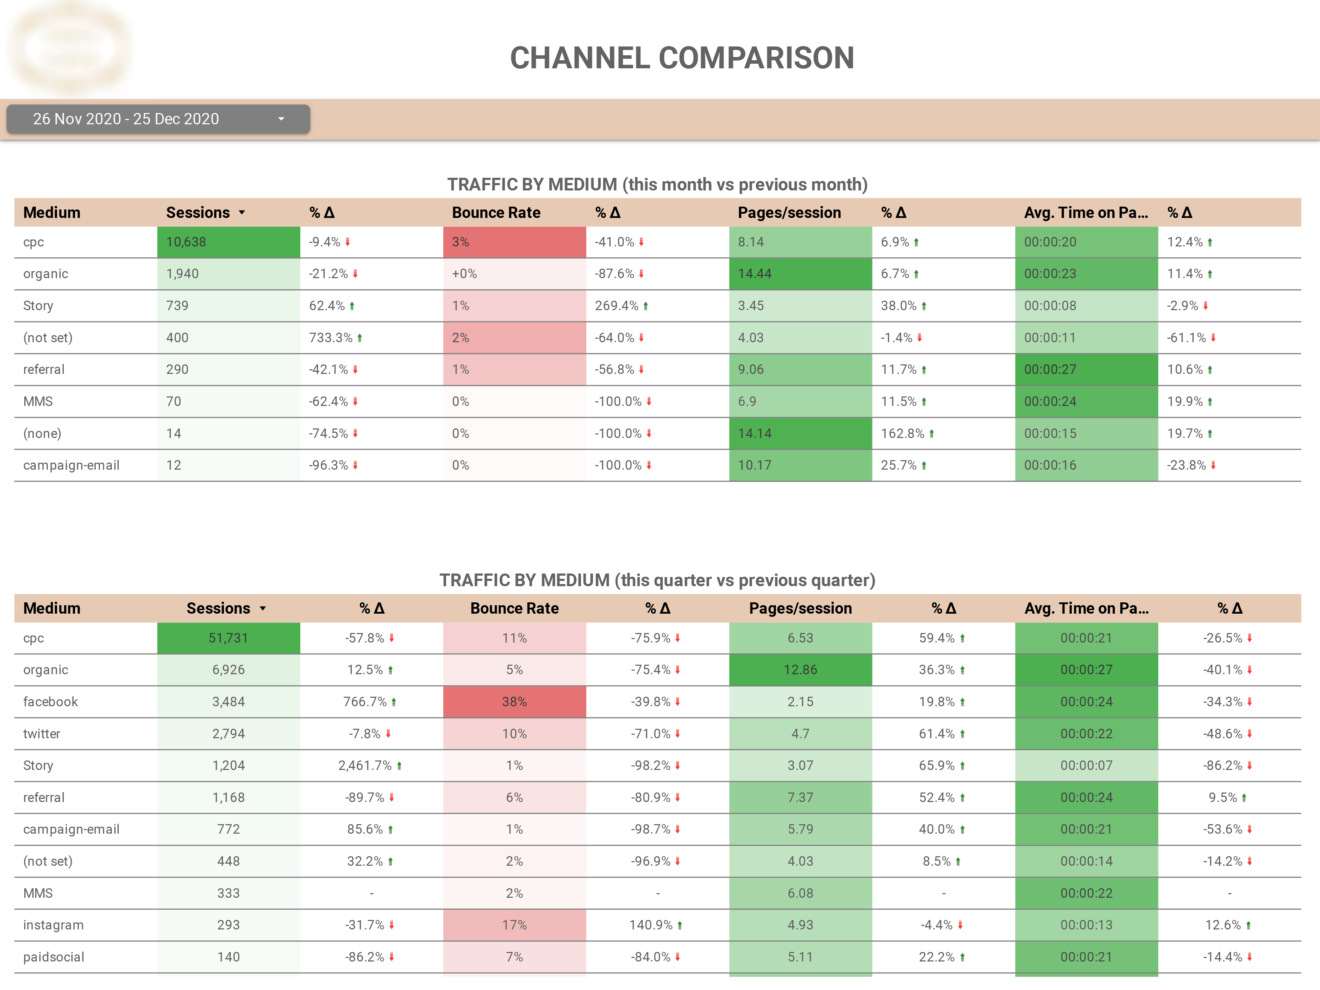Image resolution: width=1320 pixels, height=990 pixels.
Task: Open the date range dropdown 26 Nov 2020
Action: (x=158, y=119)
